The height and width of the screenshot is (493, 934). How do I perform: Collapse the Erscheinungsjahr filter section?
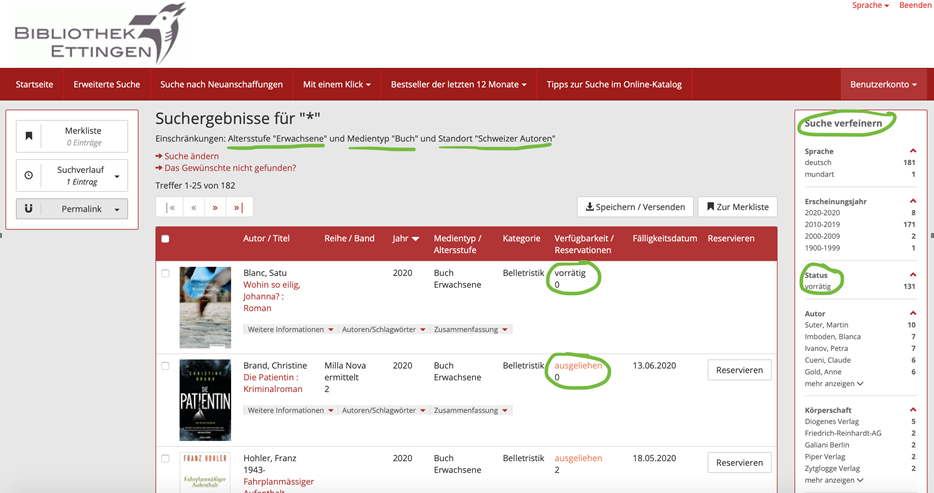(x=912, y=201)
